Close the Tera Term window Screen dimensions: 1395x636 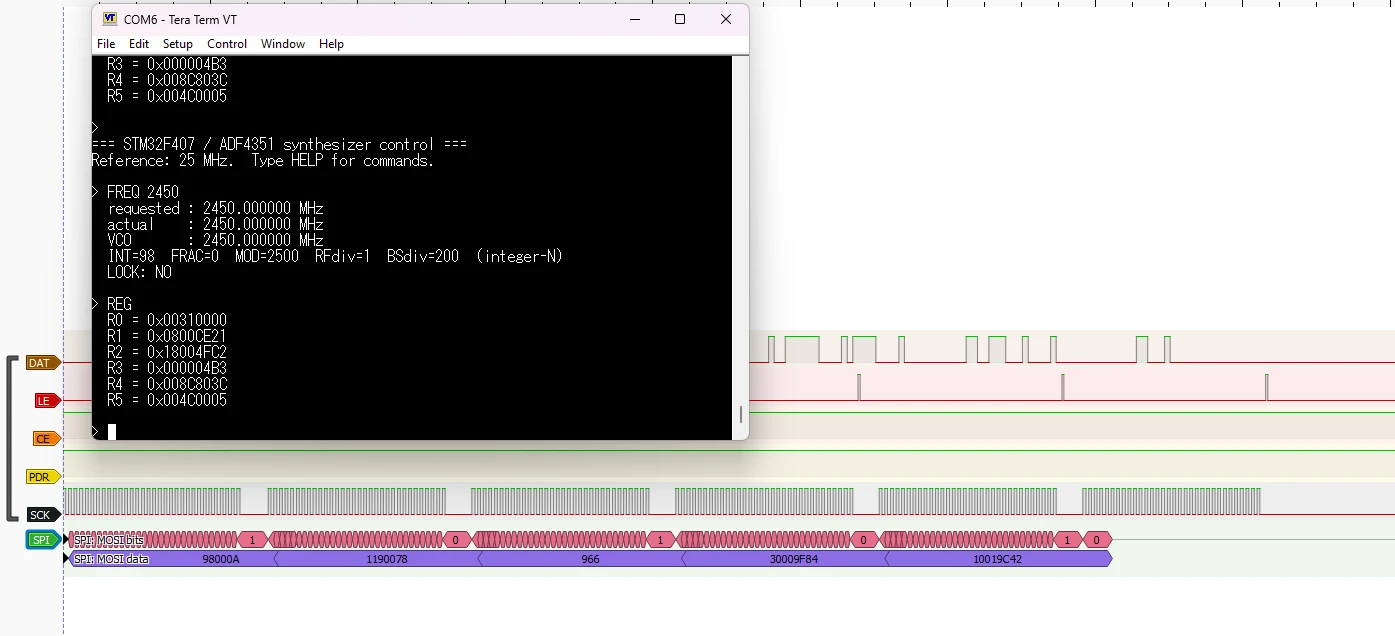pyautogui.click(x=726, y=19)
